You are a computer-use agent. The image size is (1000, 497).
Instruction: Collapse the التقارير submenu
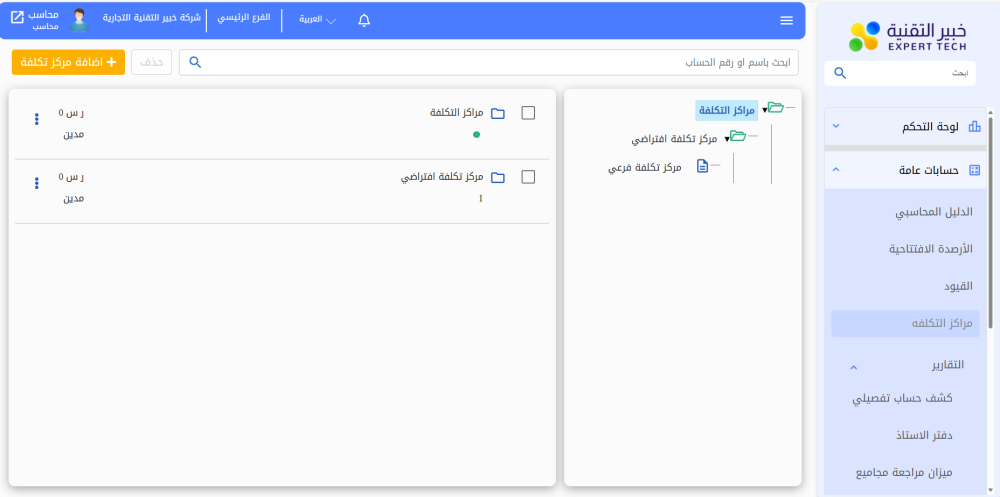853,367
